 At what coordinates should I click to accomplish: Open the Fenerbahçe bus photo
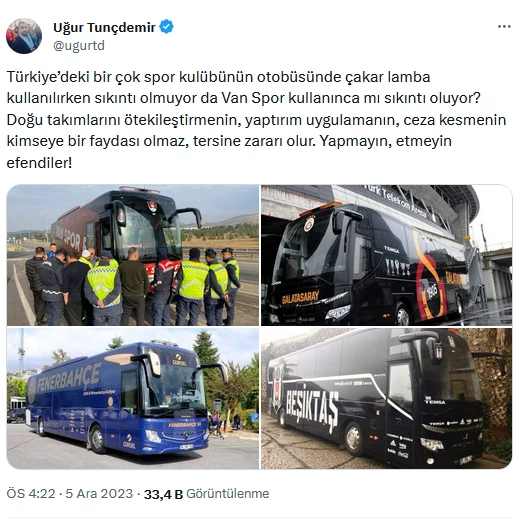[133, 398]
